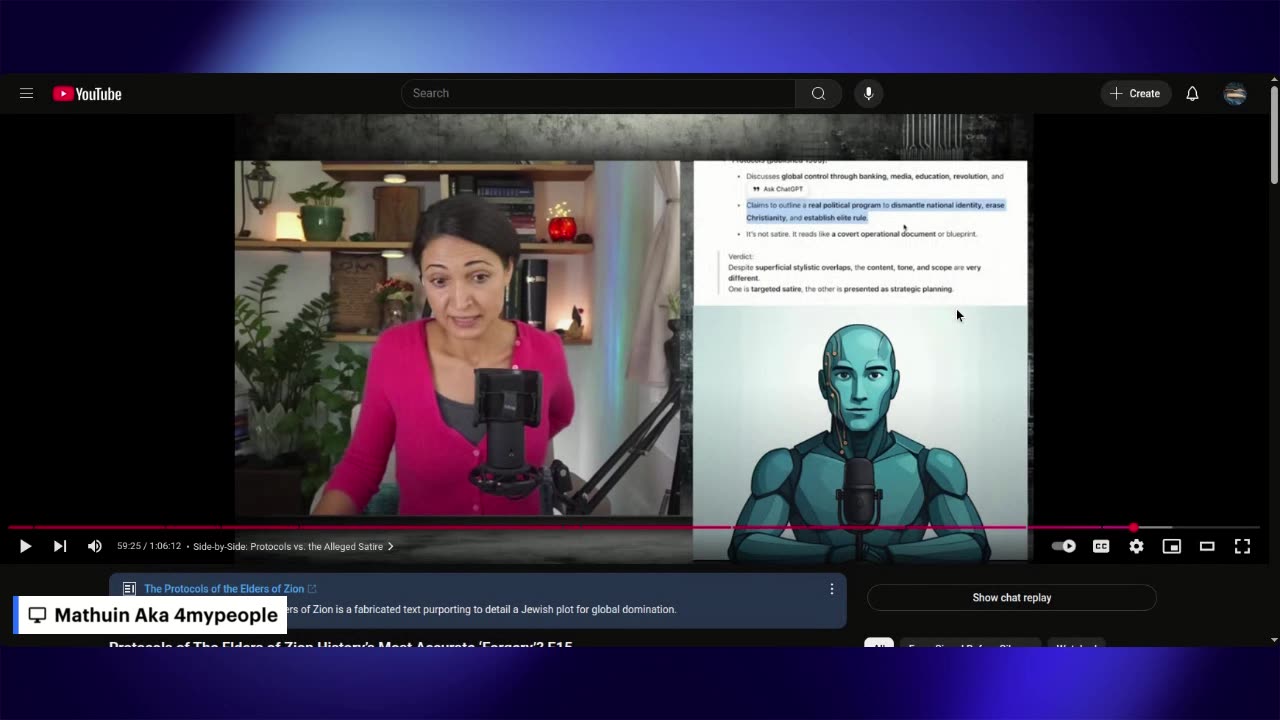1280x720 pixels.
Task: Expand chapter 'Side-by-Side: Protocols vs. the Alleged Satire'
Action: pos(293,546)
